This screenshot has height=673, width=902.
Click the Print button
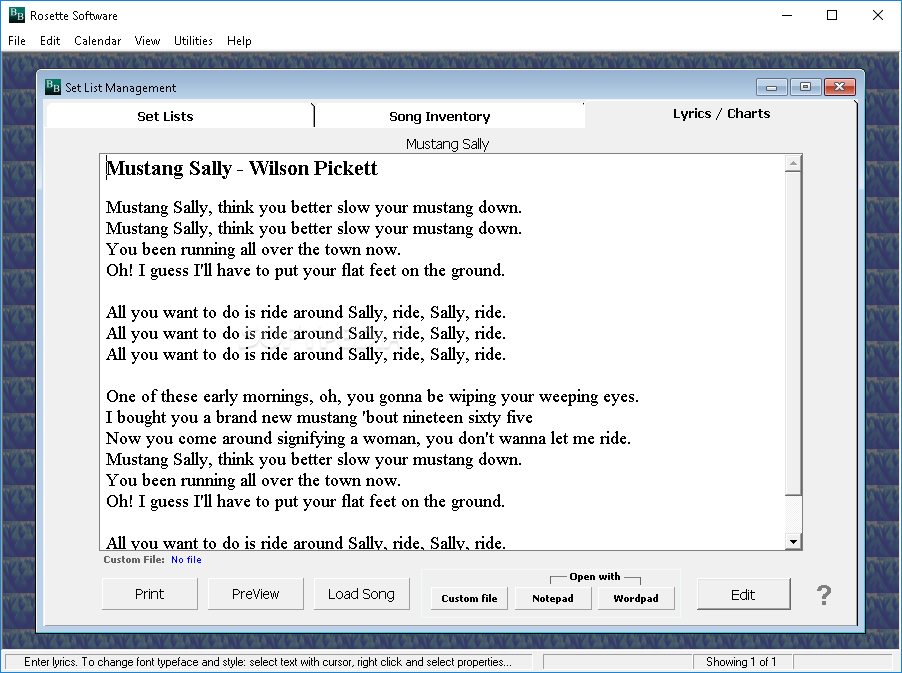150,594
